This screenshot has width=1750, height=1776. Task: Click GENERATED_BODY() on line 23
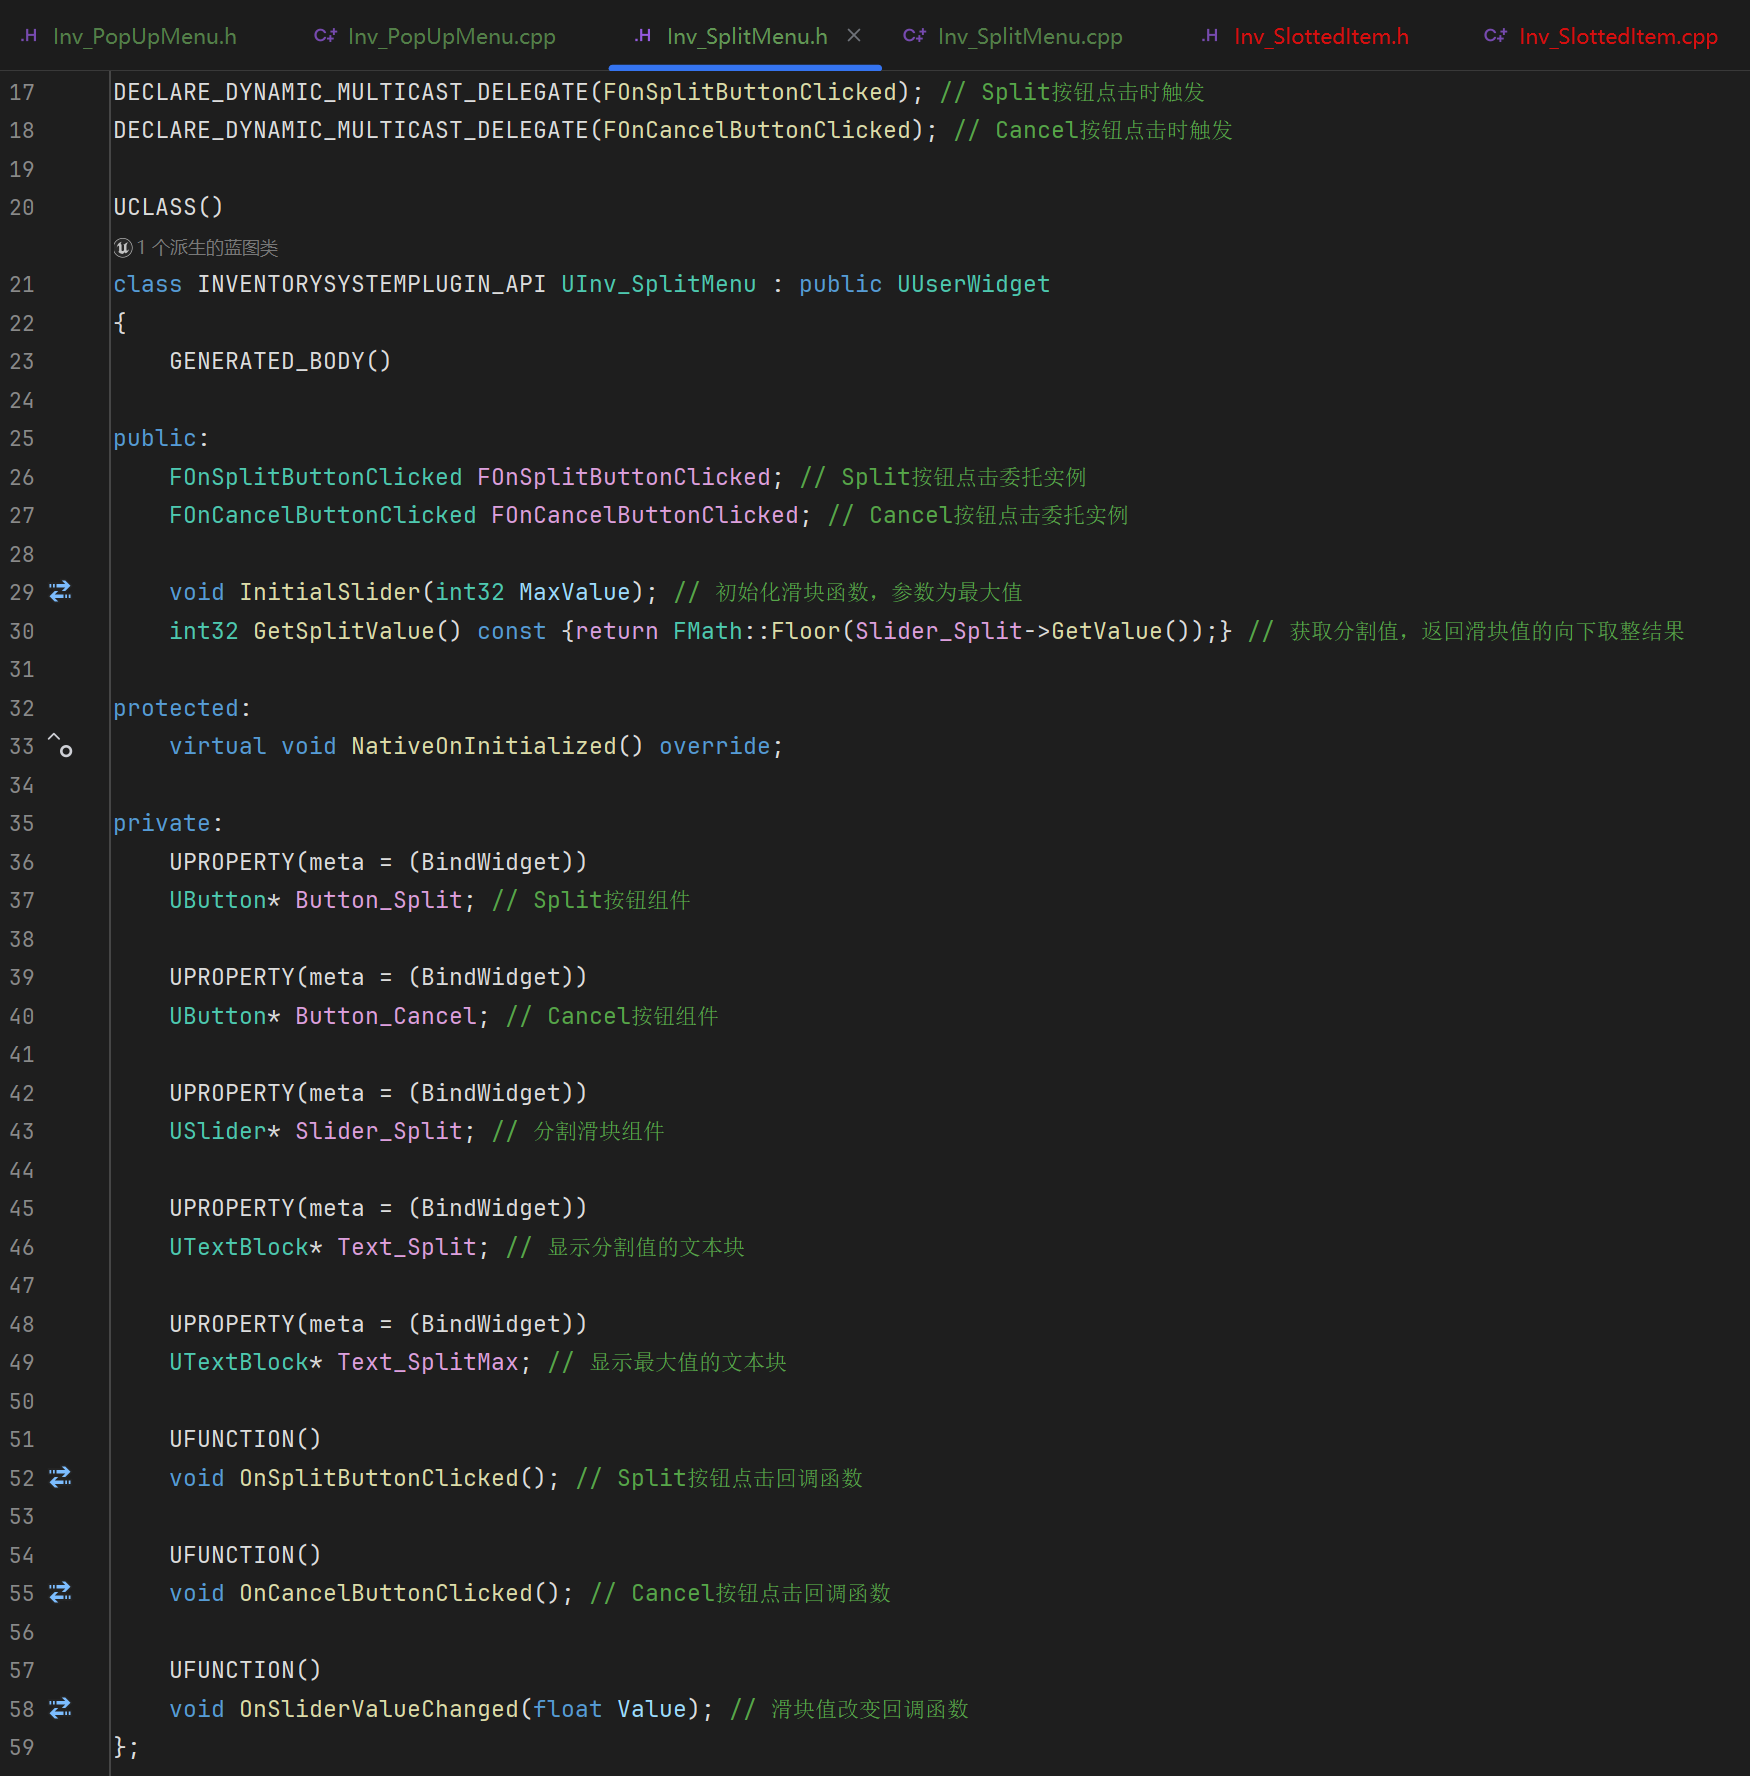coord(280,361)
